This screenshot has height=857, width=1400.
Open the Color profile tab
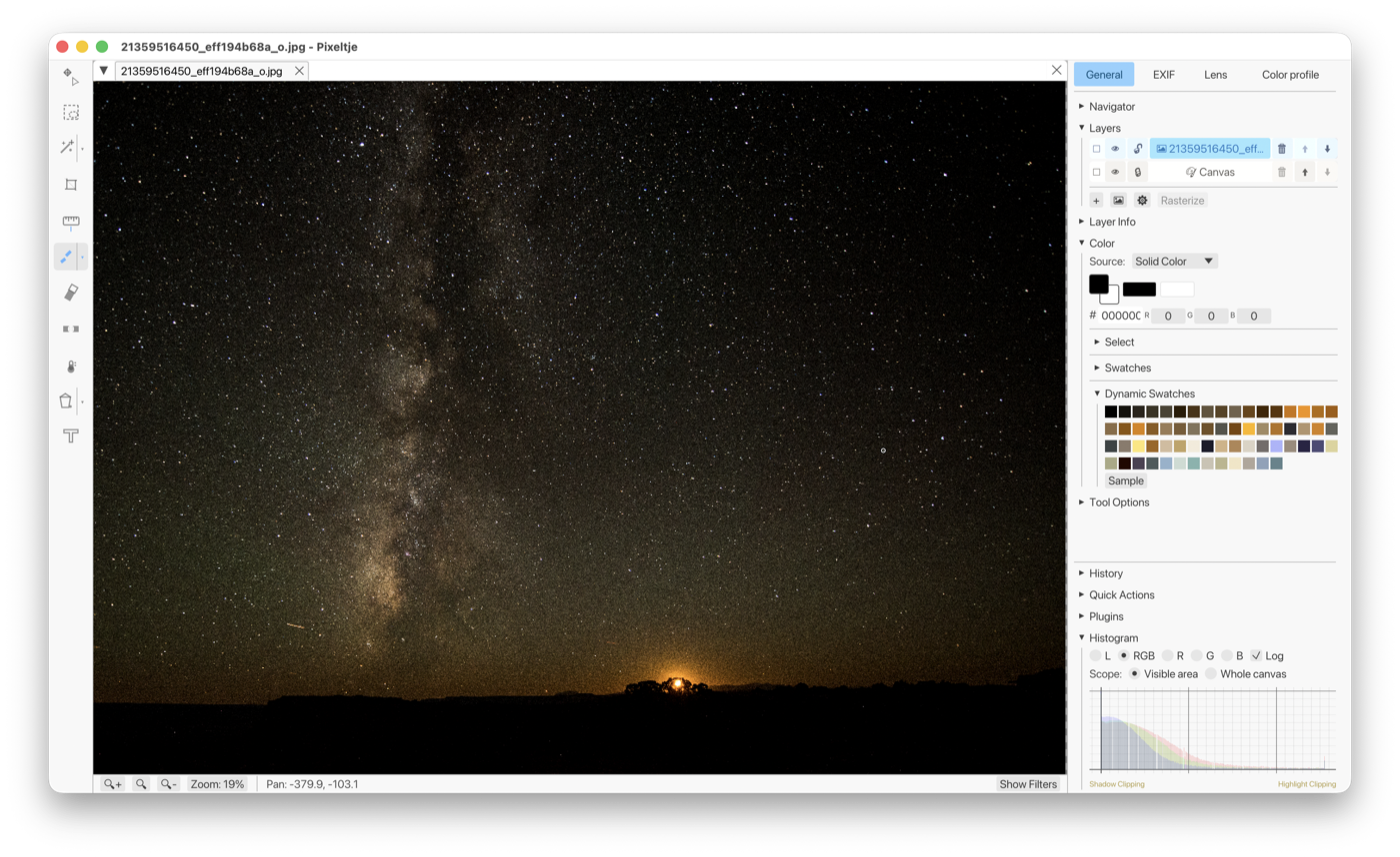click(x=1290, y=75)
